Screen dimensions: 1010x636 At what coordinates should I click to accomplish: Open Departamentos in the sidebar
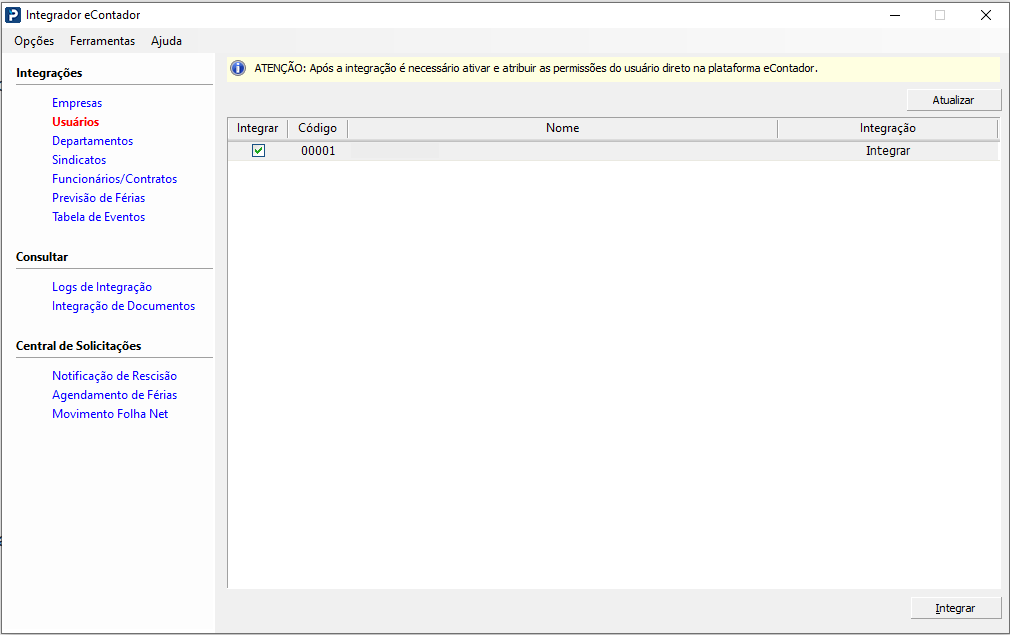point(92,141)
